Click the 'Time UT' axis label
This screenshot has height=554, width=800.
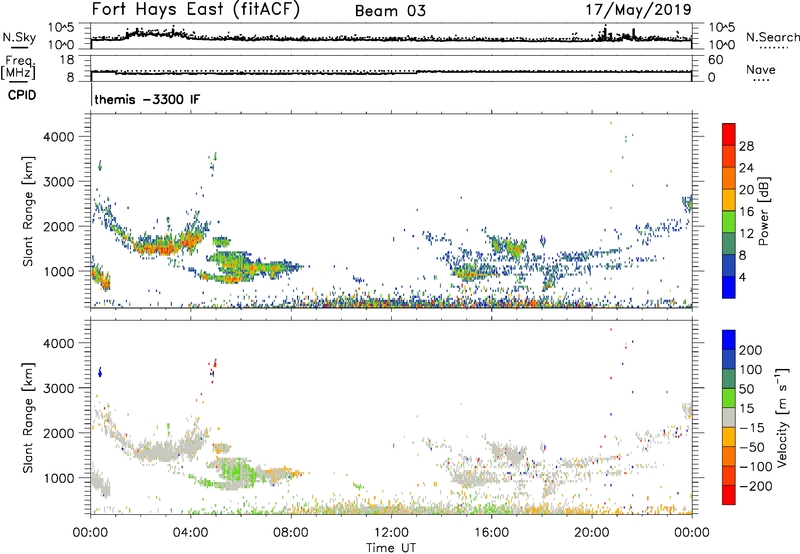(391, 547)
